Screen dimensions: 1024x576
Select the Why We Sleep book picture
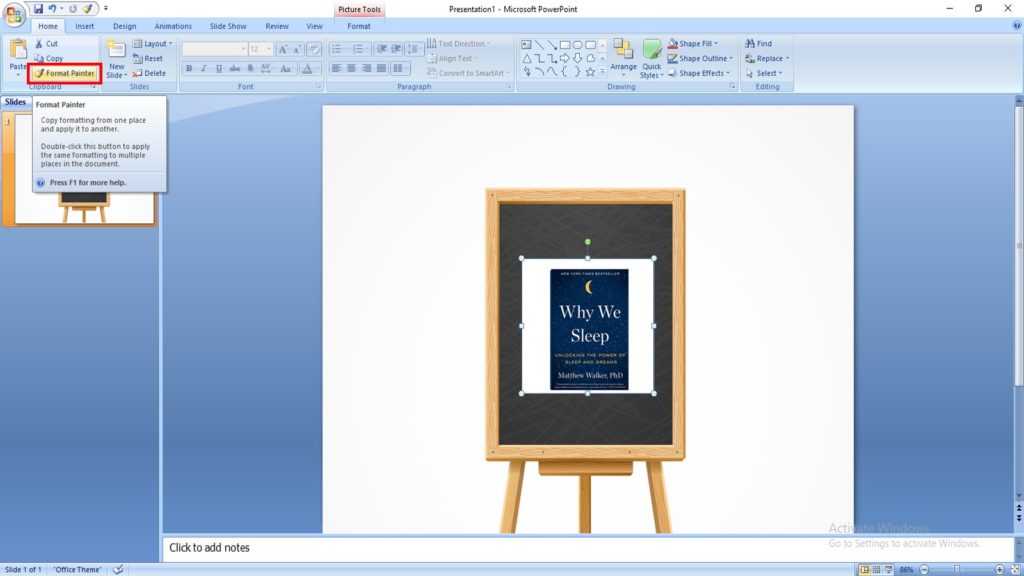588,326
